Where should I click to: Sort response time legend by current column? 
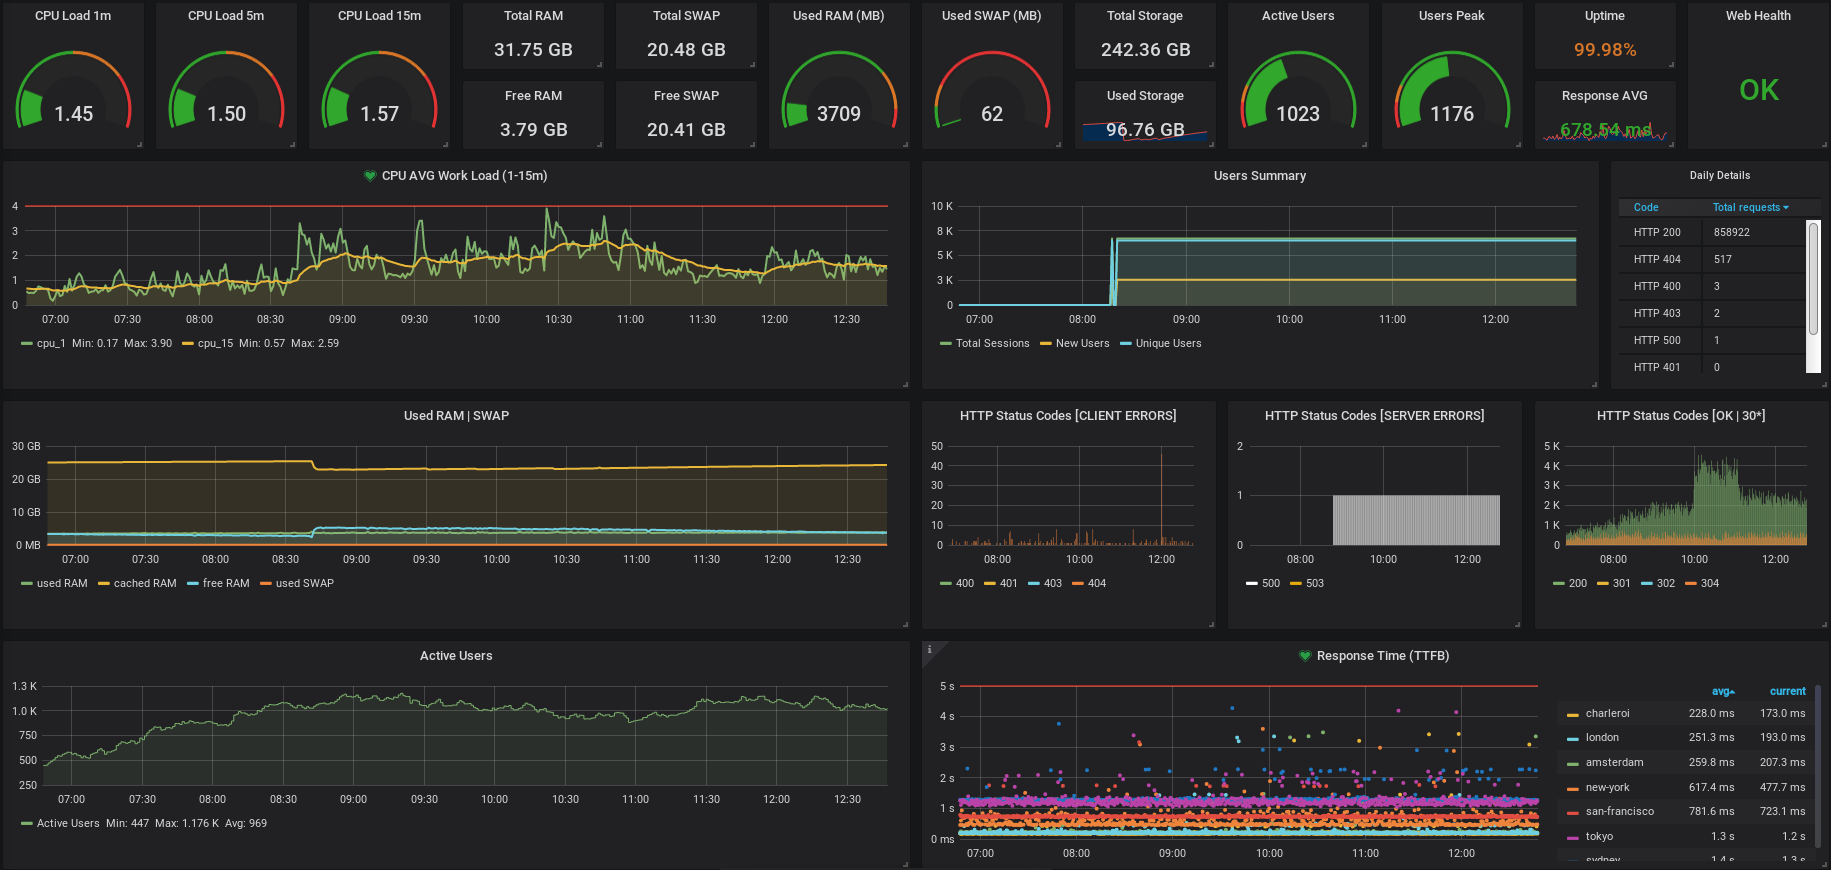(1787, 691)
